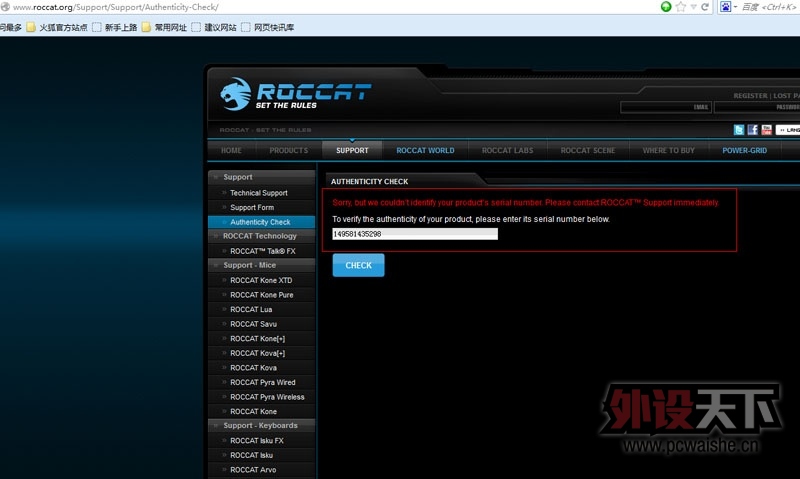Image resolution: width=800 pixels, height=479 pixels.
Task: Collapse the Support sidebar section header
Action: [262, 177]
